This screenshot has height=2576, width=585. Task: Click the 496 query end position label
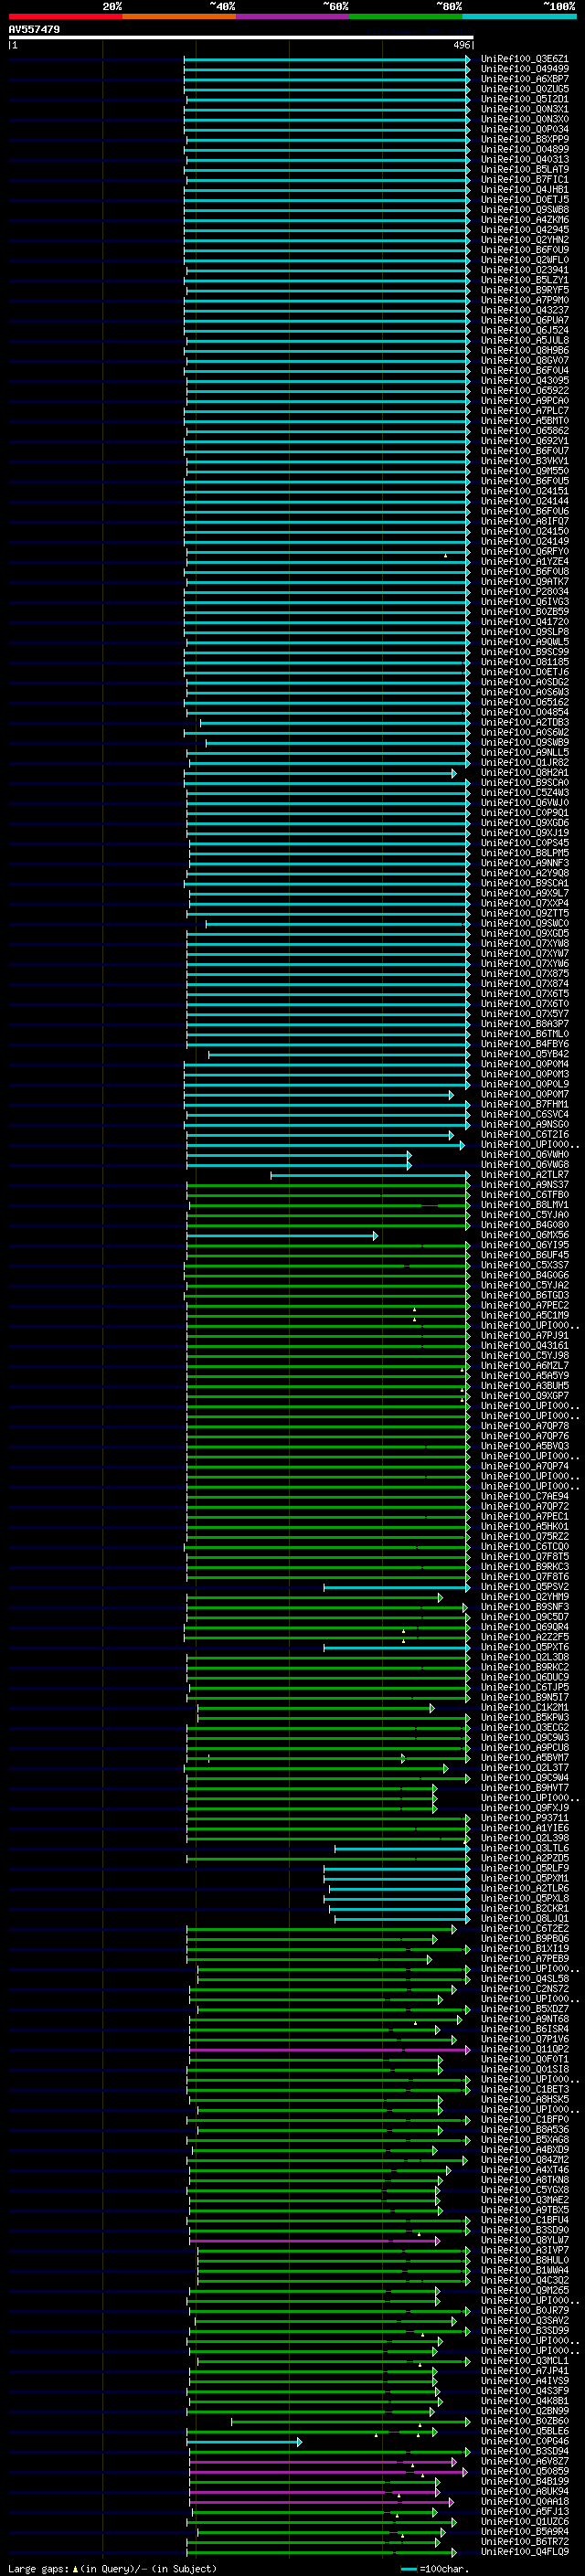coord(461,45)
